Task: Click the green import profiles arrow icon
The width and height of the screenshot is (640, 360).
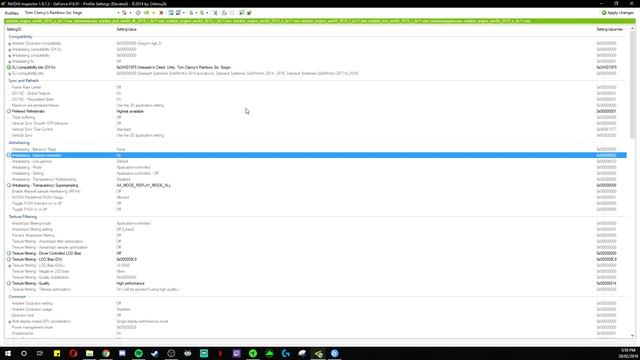Action: click(202, 13)
